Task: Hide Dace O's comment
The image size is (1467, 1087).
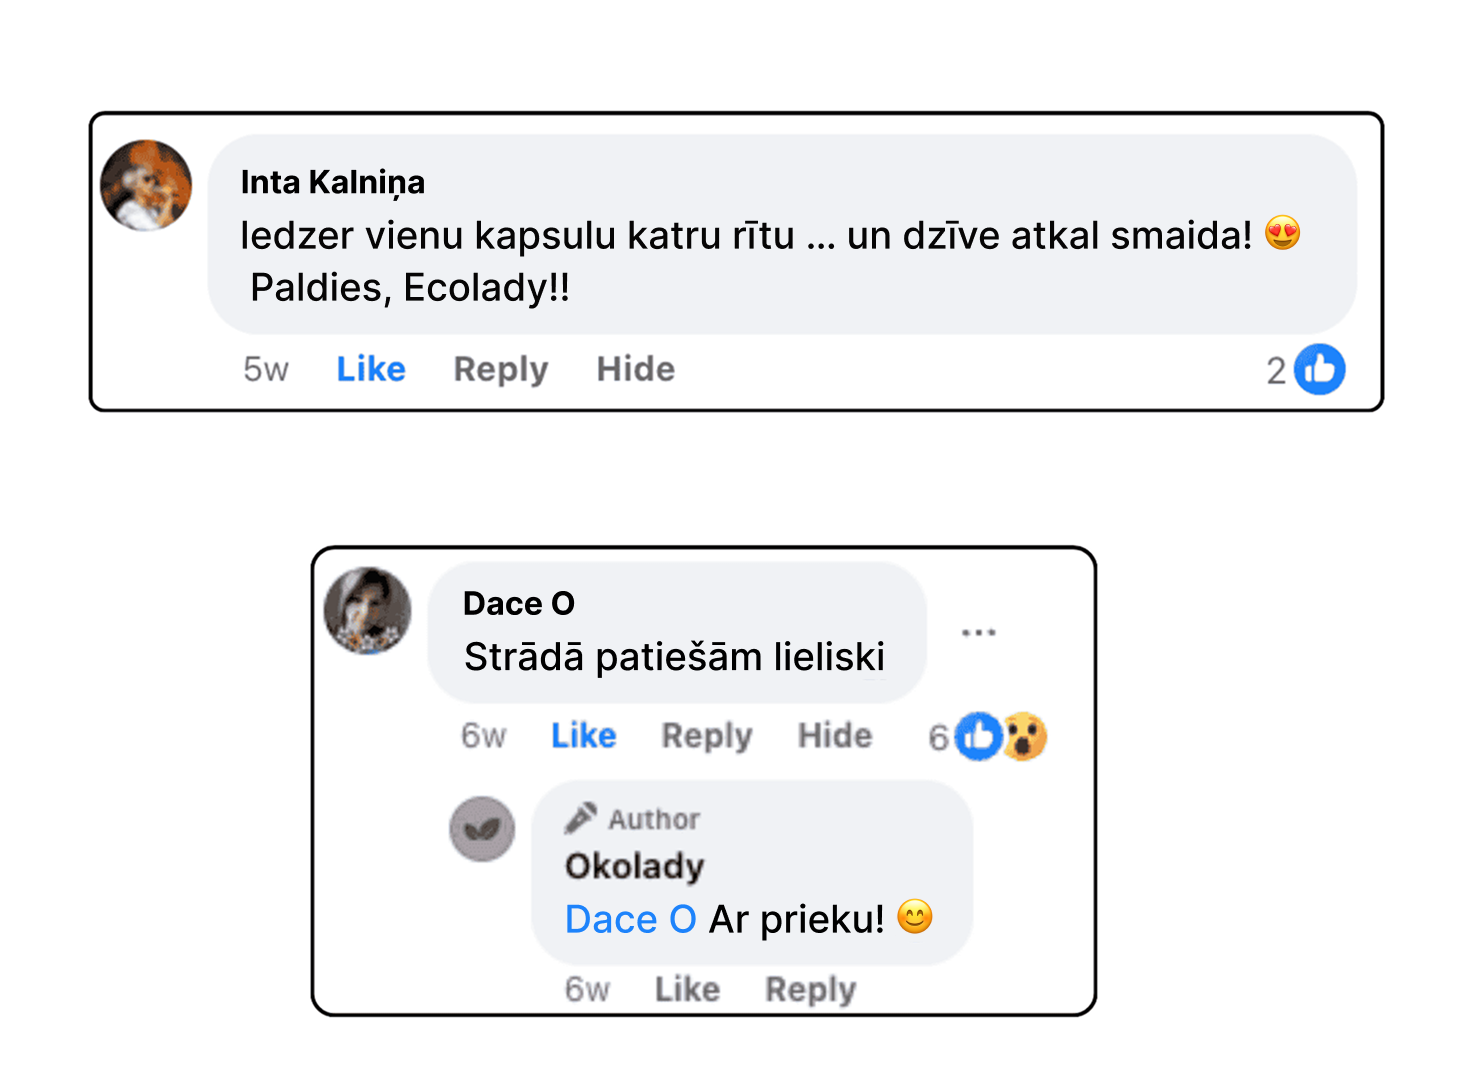Action: (x=835, y=736)
